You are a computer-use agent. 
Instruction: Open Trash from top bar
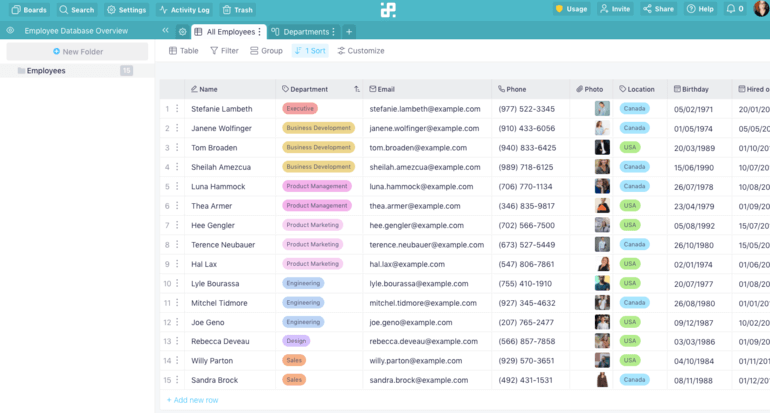[237, 10]
